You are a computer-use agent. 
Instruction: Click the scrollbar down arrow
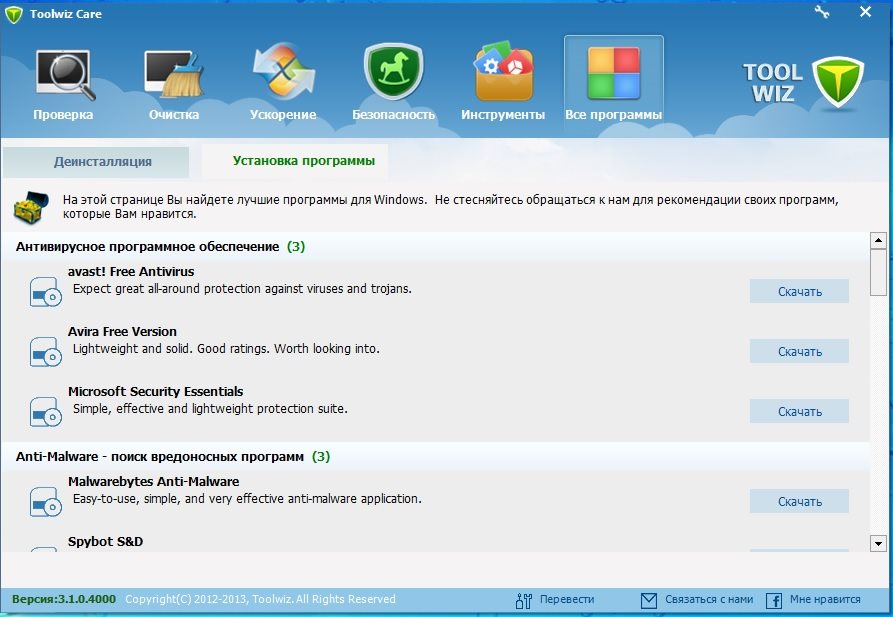pos(878,544)
